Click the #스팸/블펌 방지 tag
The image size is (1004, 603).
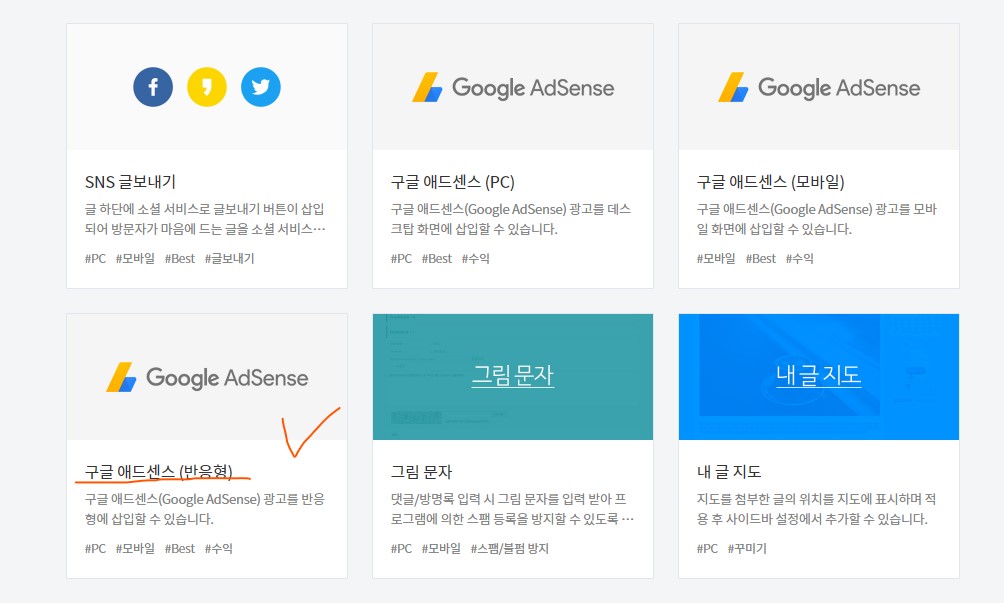click(x=510, y=549)
